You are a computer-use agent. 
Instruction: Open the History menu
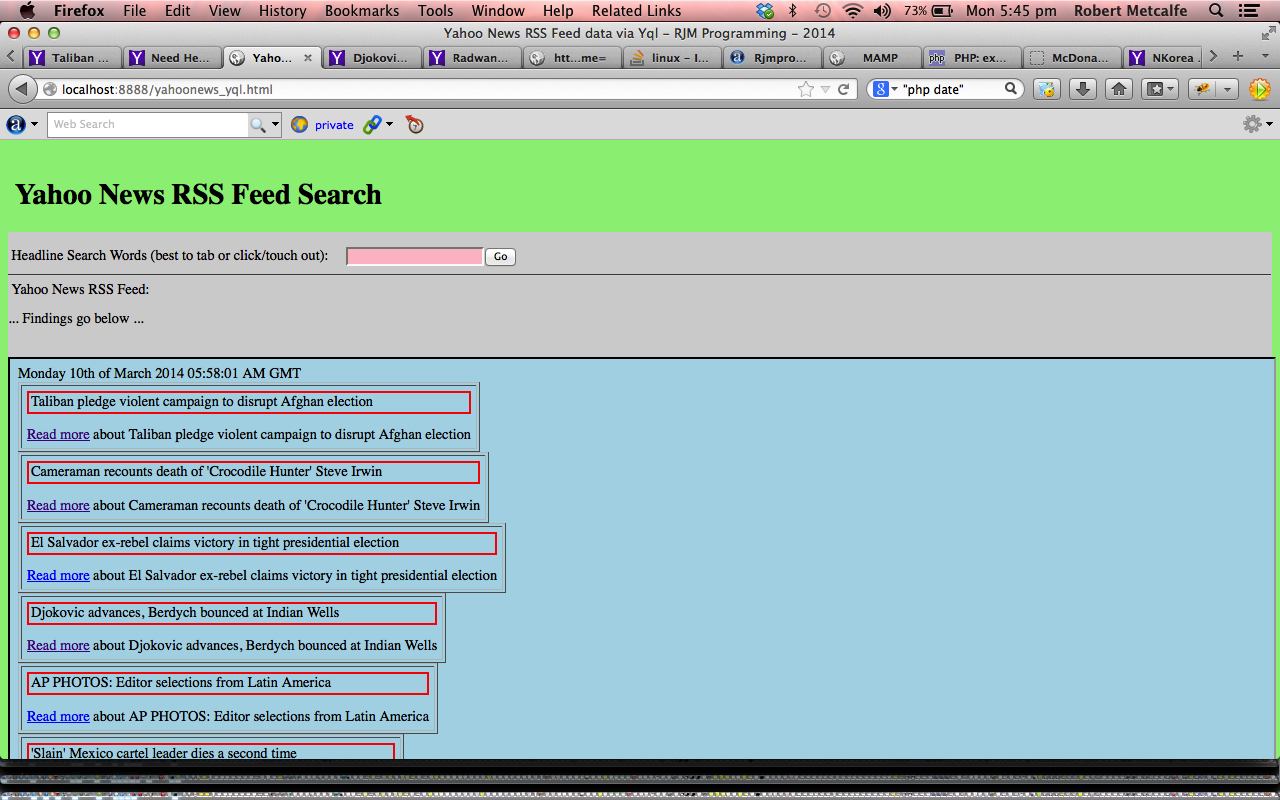(x=282, y=11)
